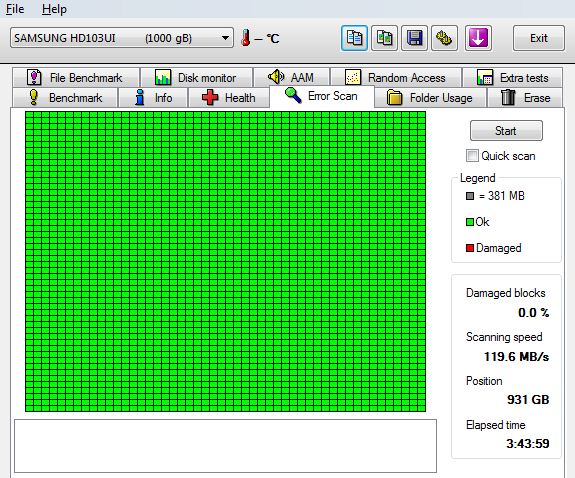Open the options tools icon

click(444, 38)
